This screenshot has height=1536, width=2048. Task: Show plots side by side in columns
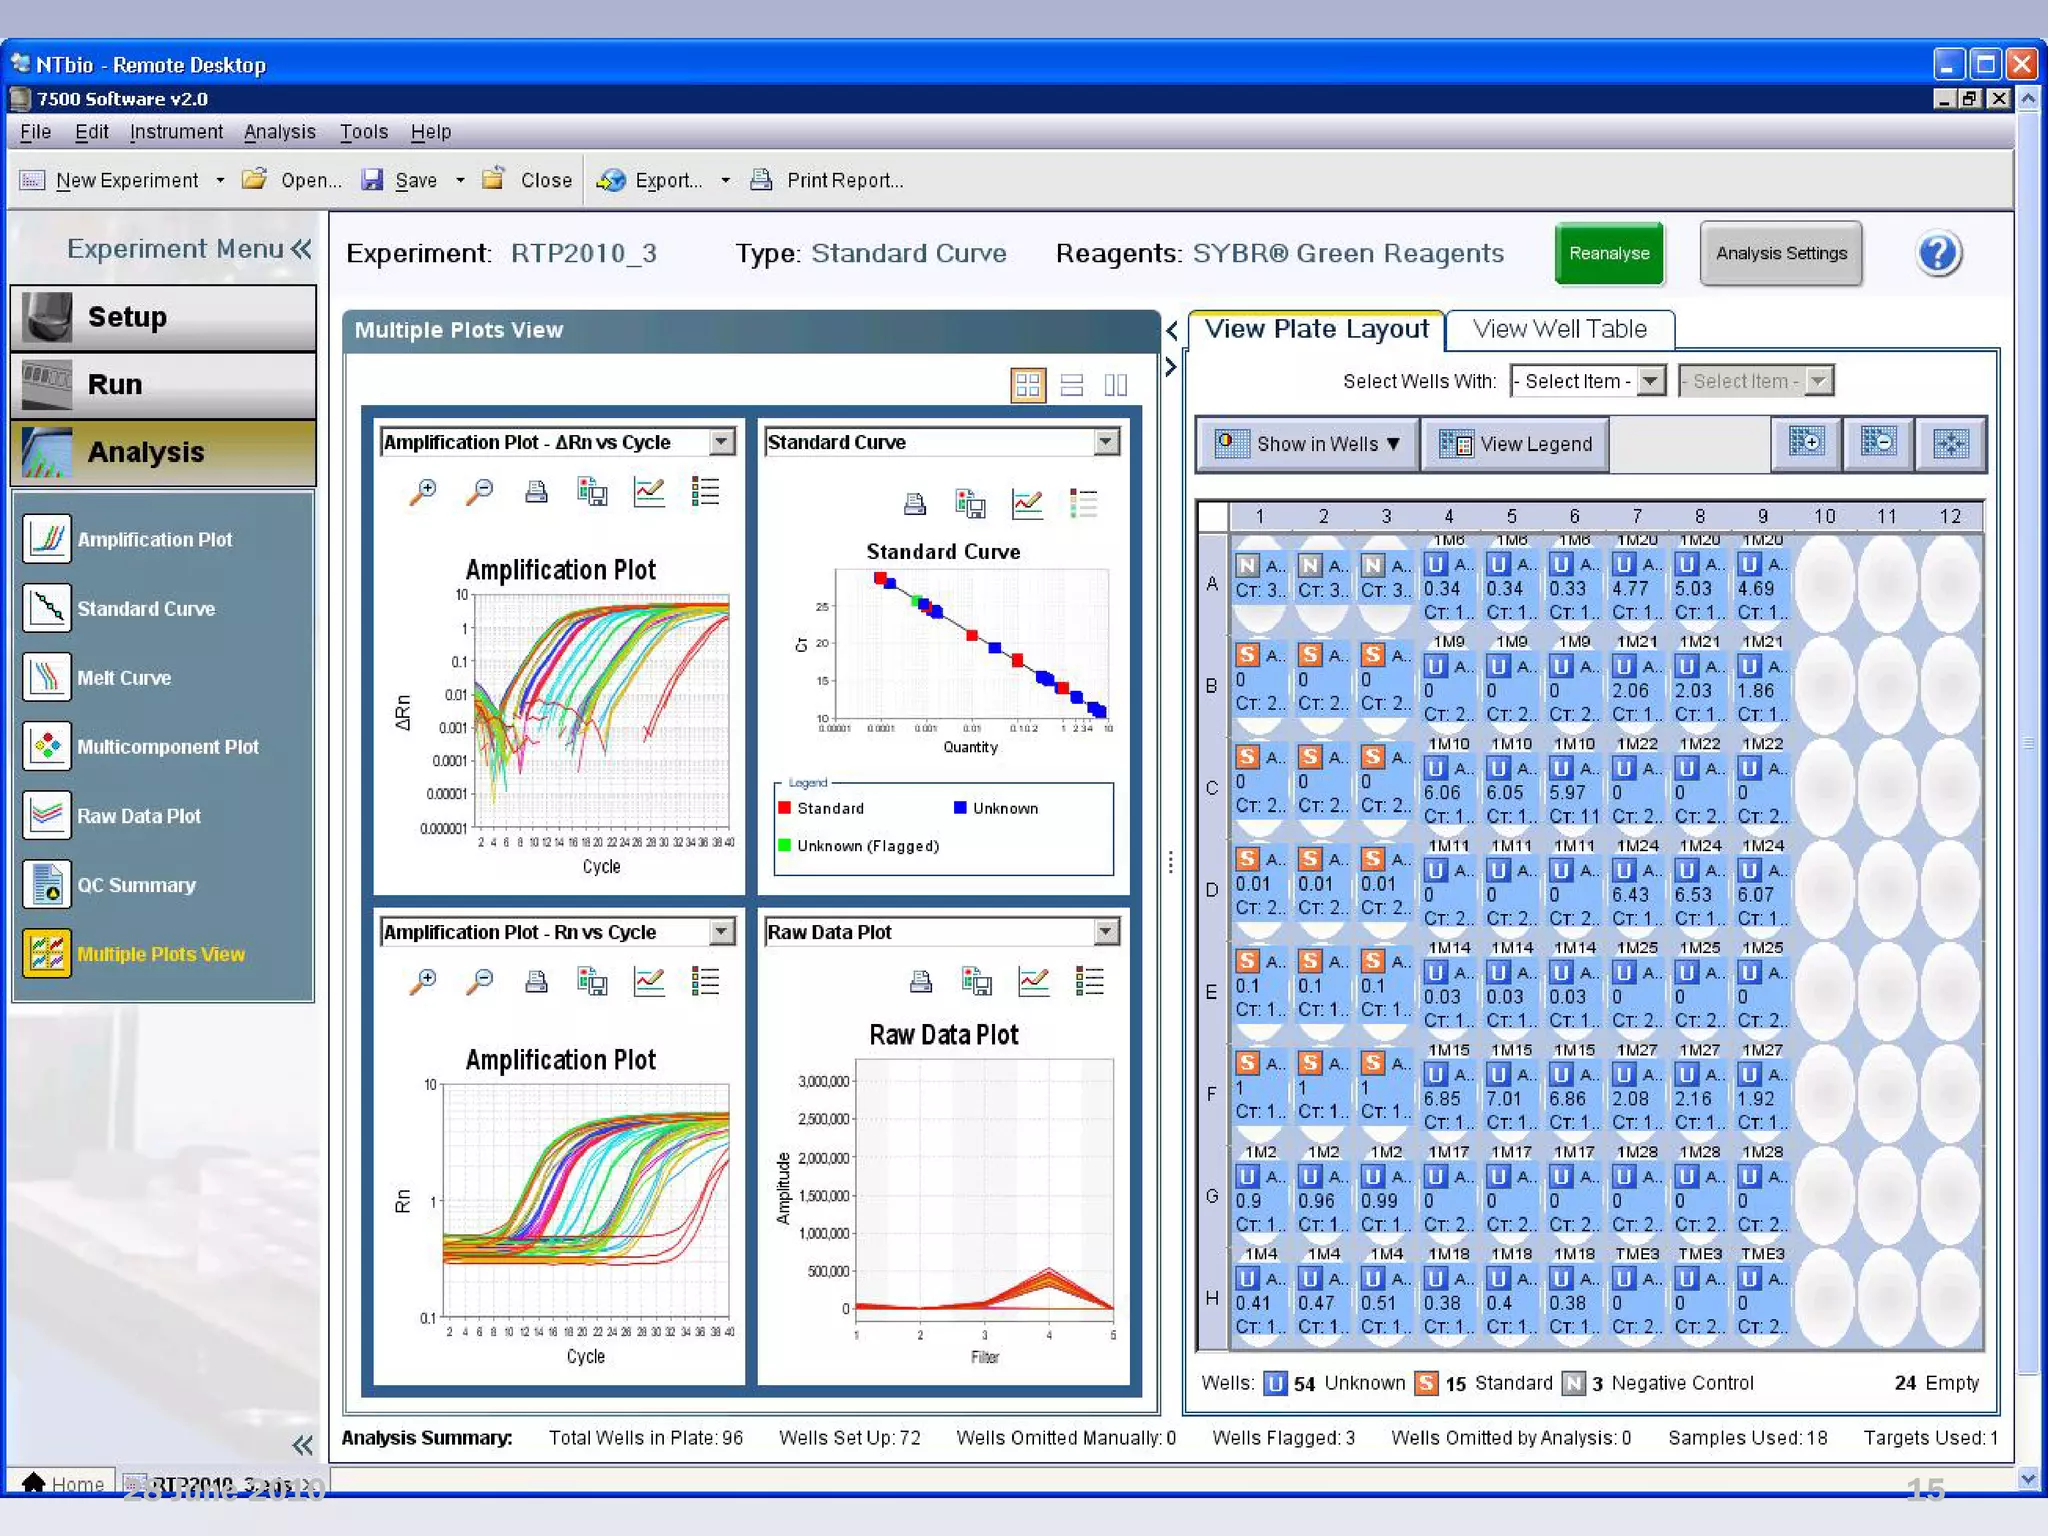pos(1116,385)
